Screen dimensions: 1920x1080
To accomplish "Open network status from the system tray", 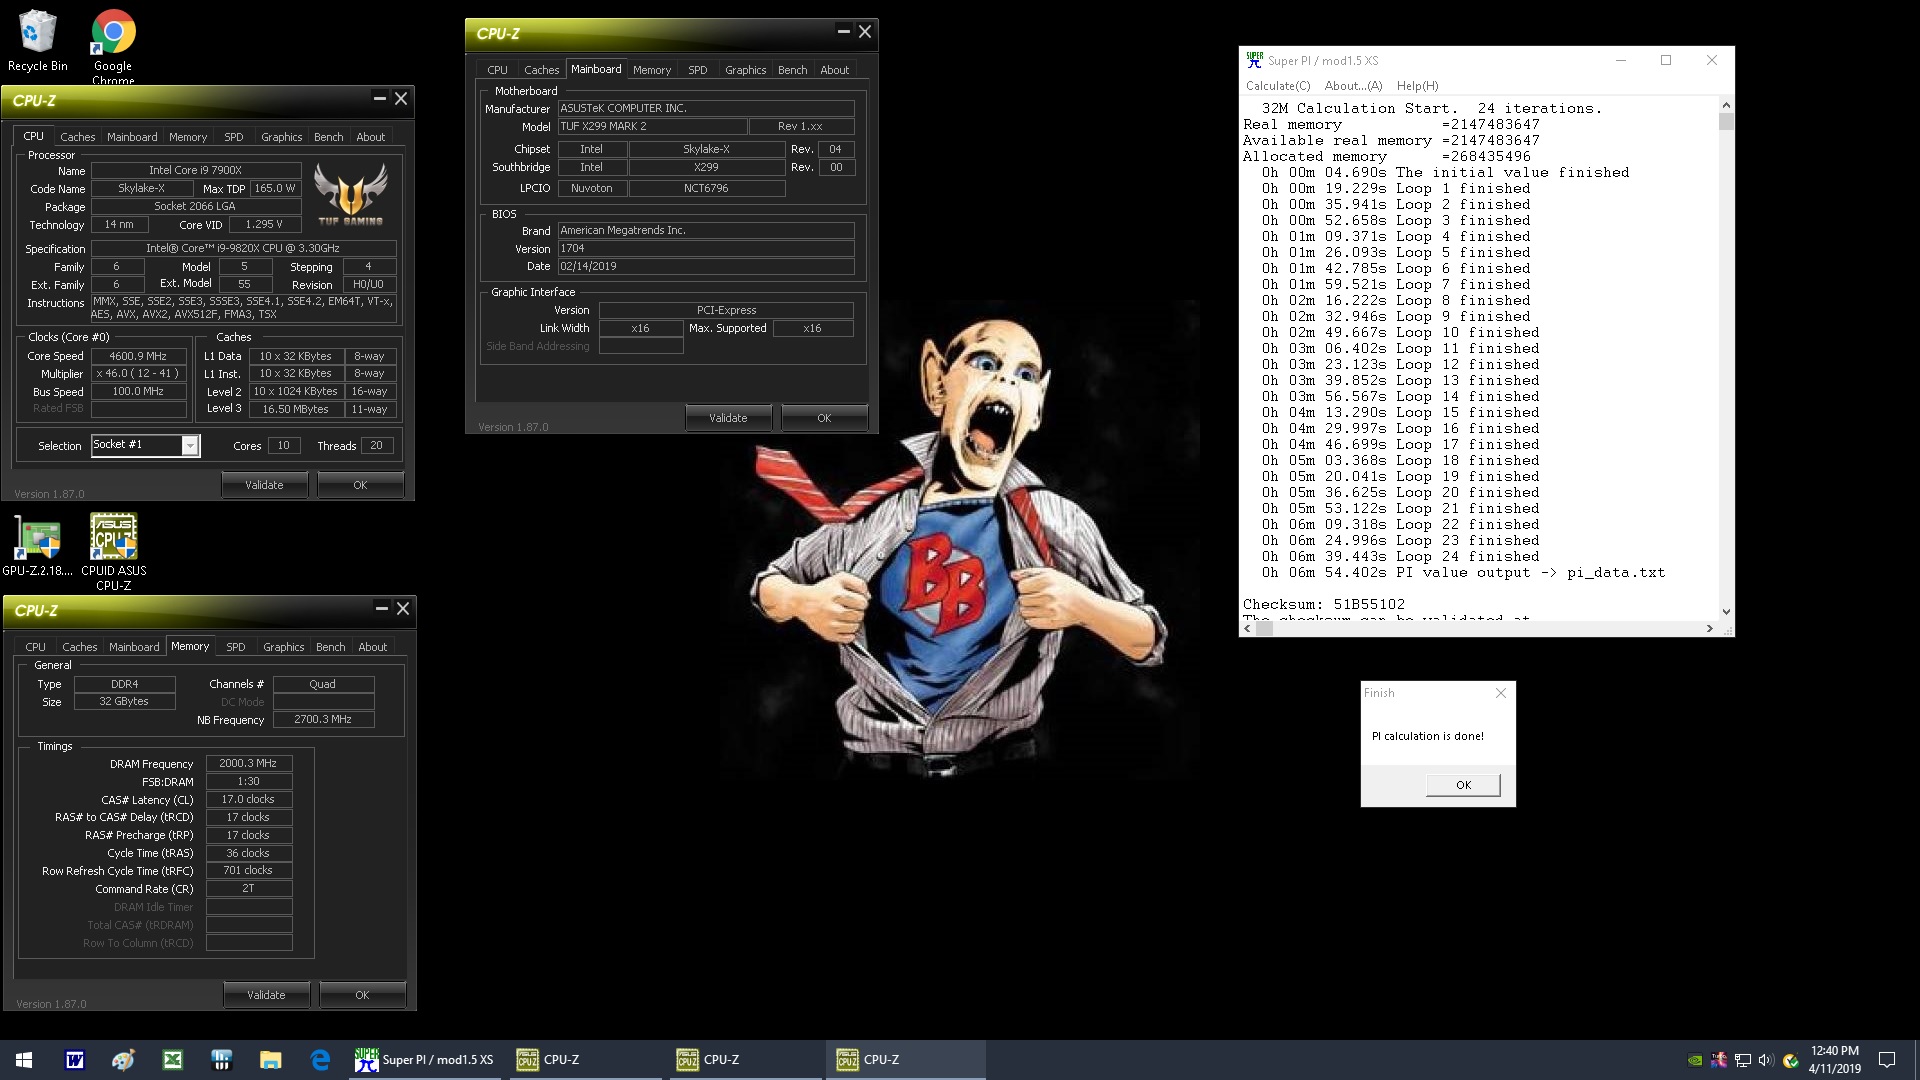I will point(1743,1060).
